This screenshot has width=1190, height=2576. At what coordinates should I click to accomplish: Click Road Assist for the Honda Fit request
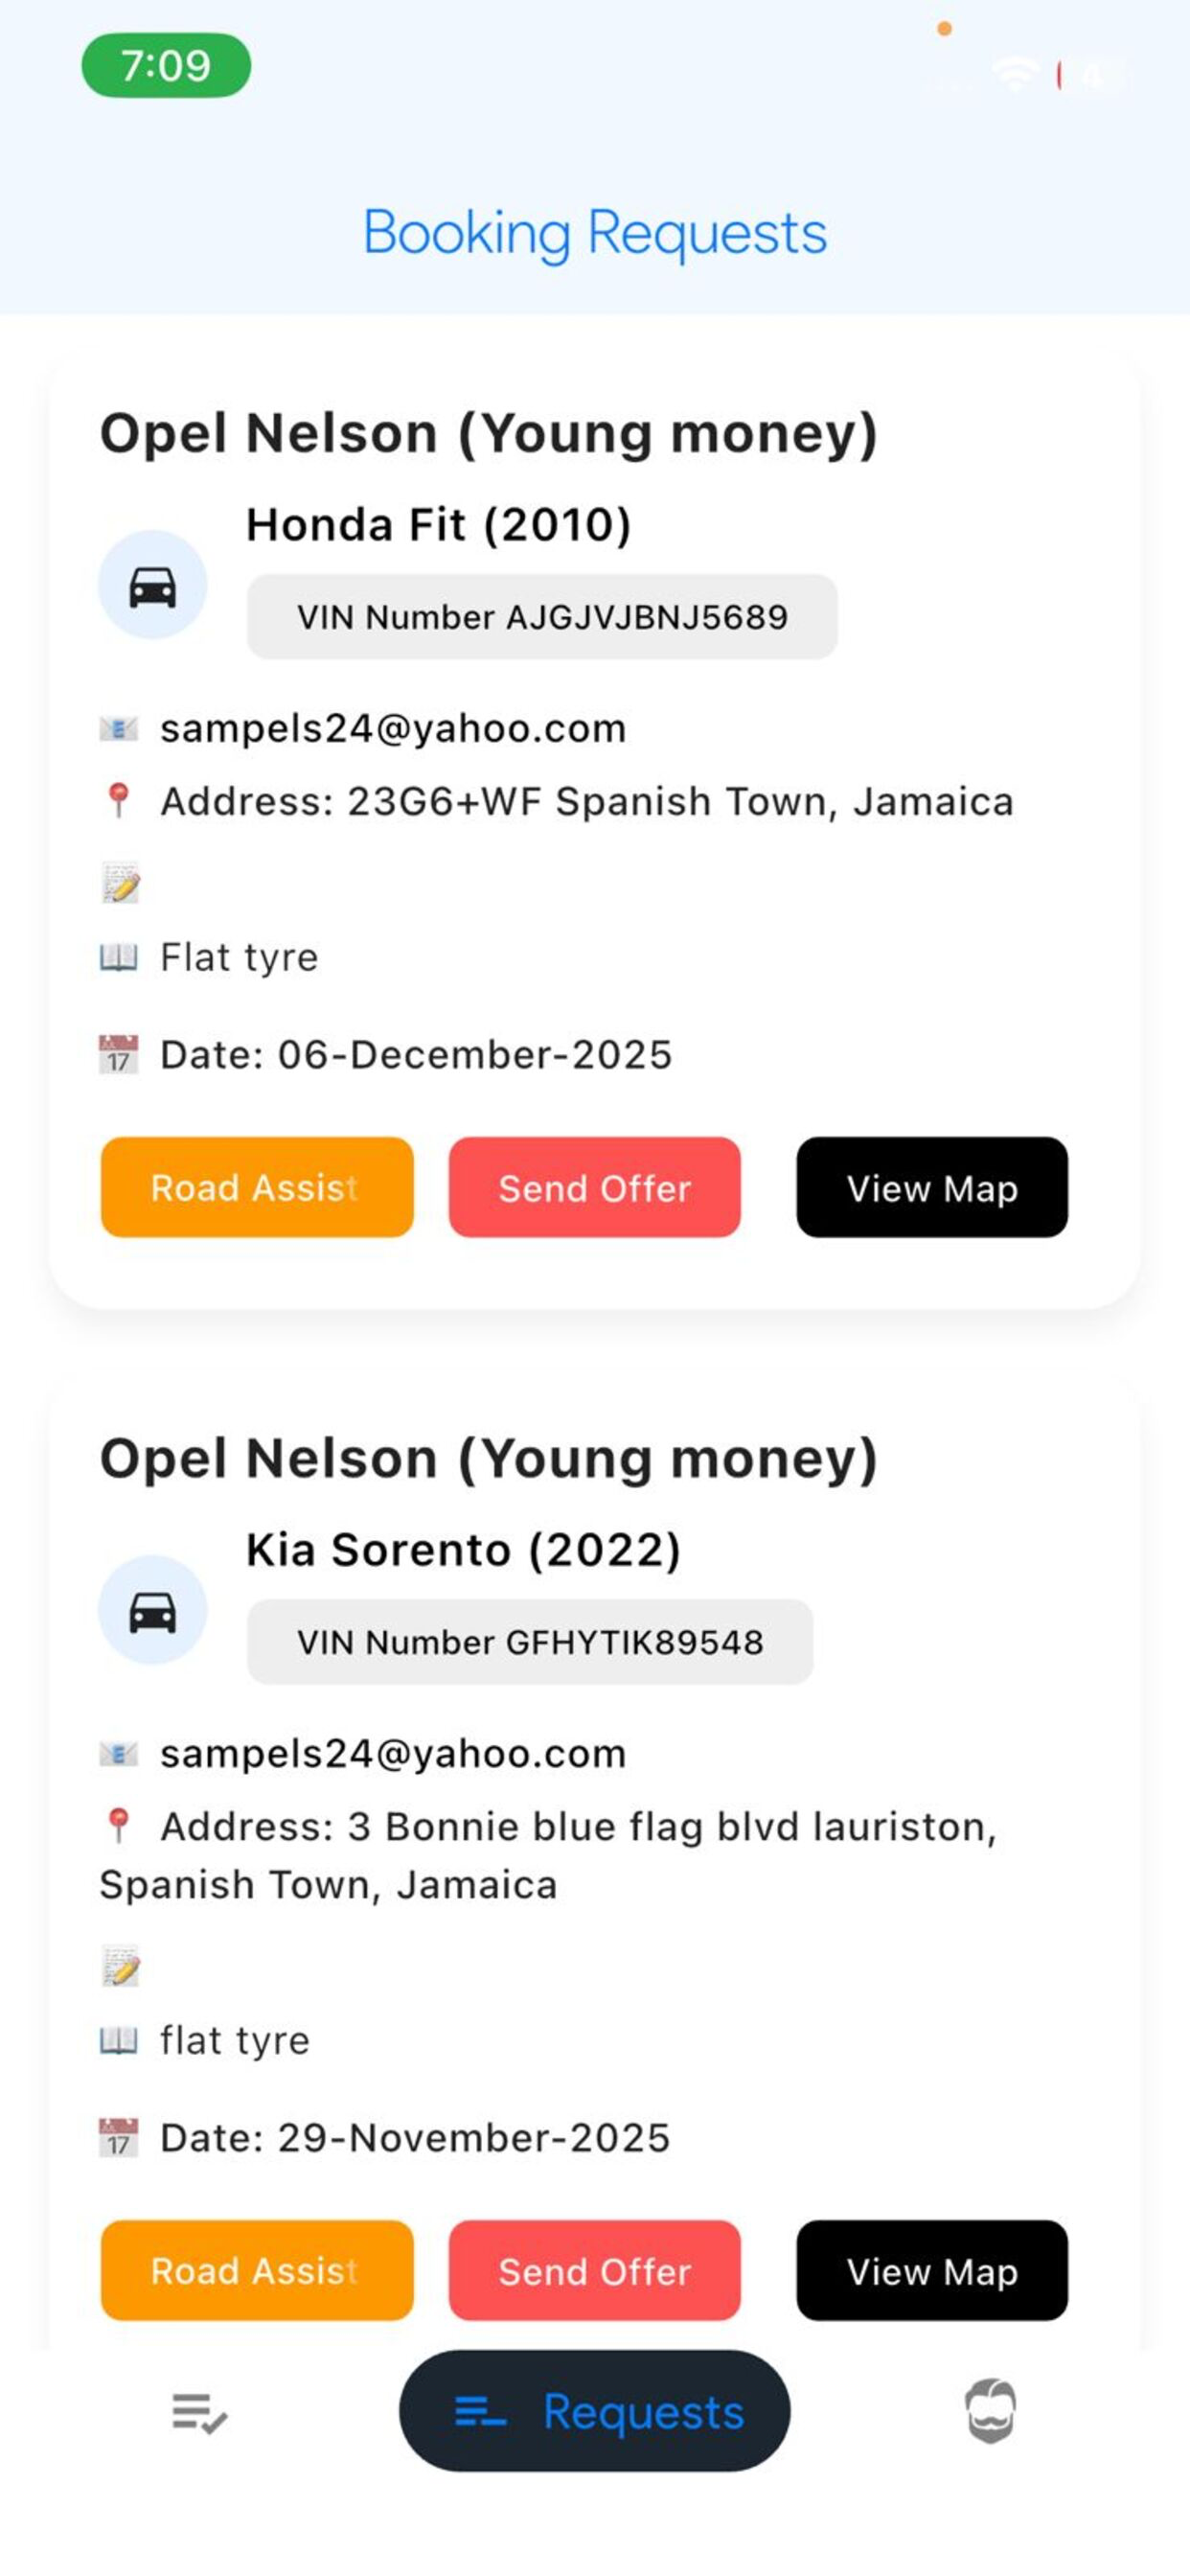pos(257,1187)
